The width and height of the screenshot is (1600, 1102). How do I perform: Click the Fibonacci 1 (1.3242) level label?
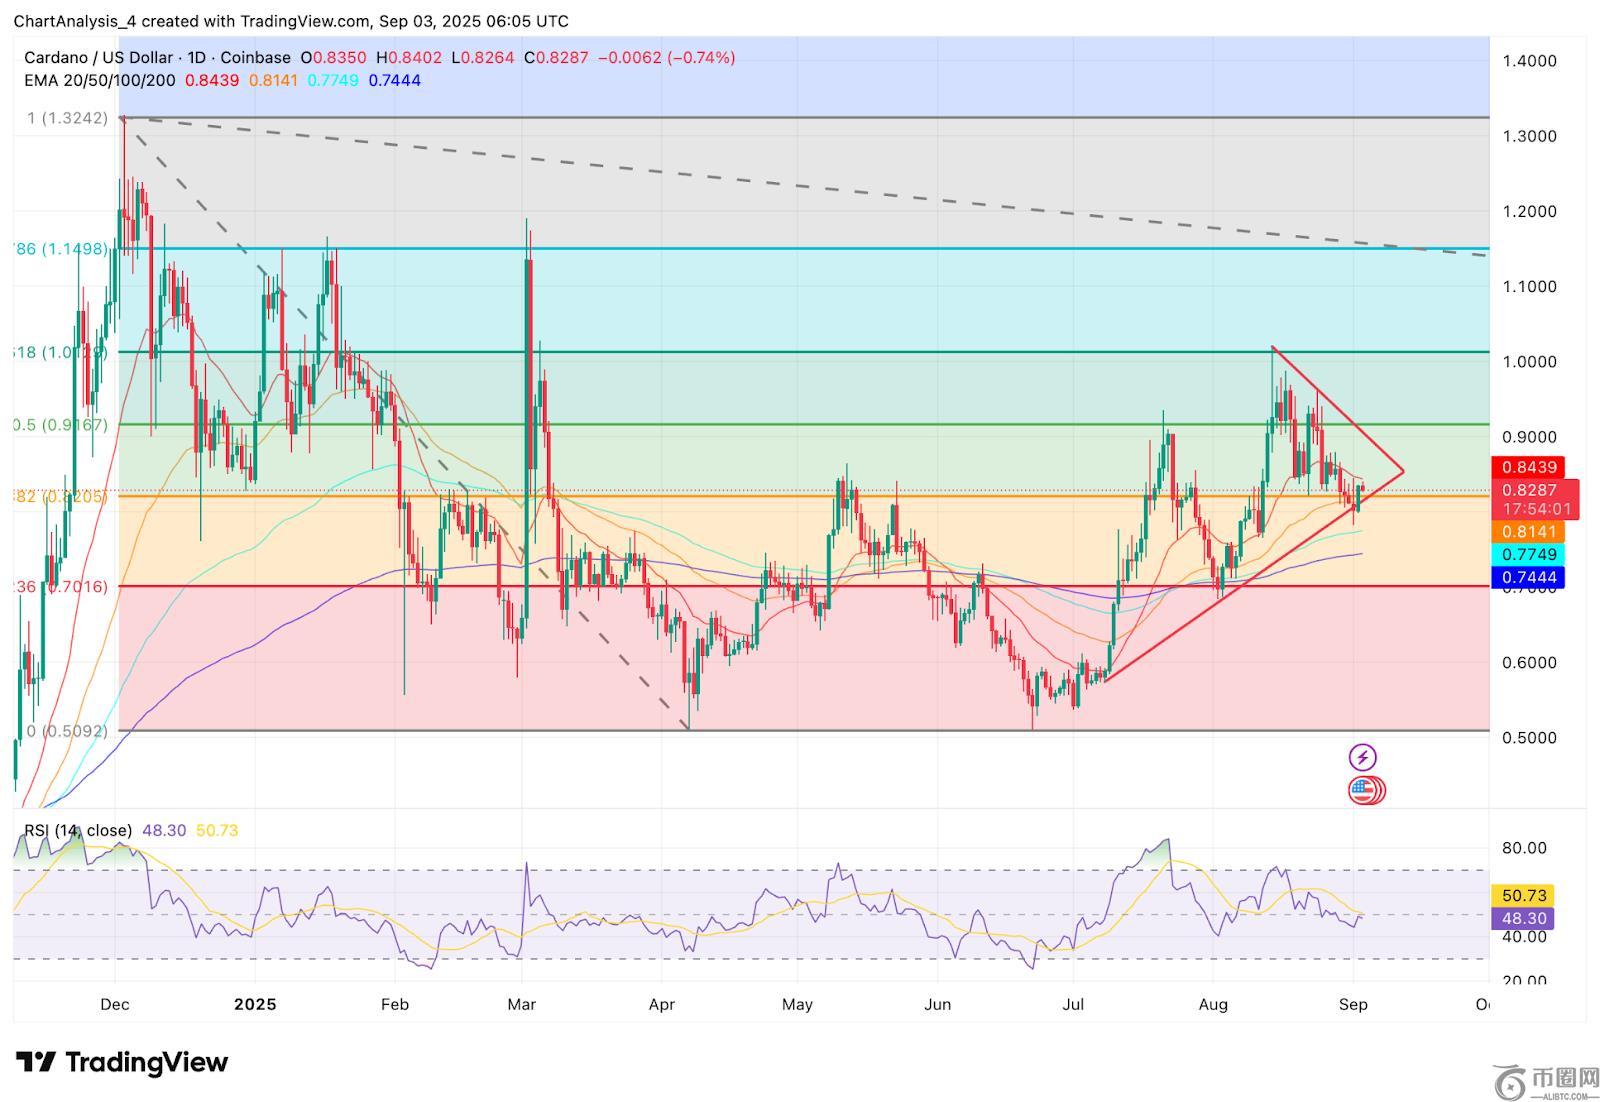click(x=67, y=118)
